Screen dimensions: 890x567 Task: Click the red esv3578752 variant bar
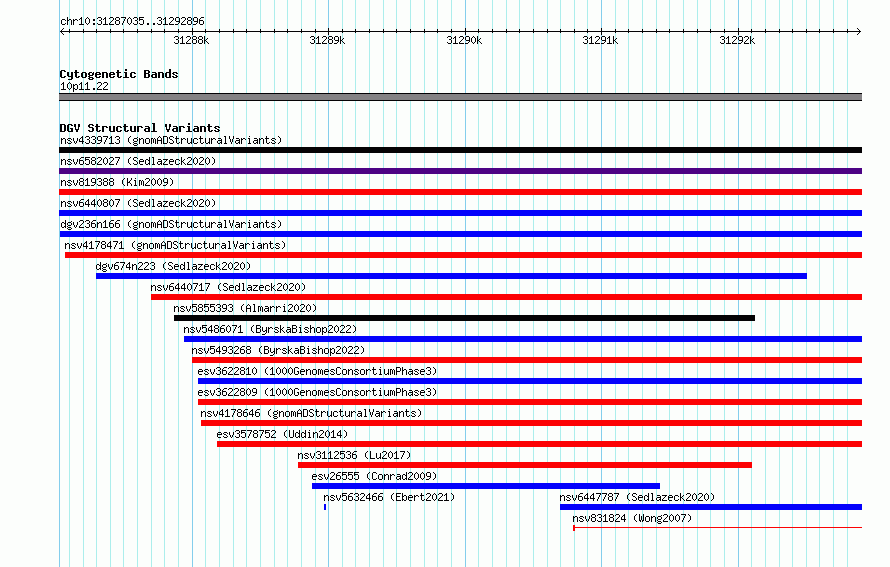click(x=539, y=444)
